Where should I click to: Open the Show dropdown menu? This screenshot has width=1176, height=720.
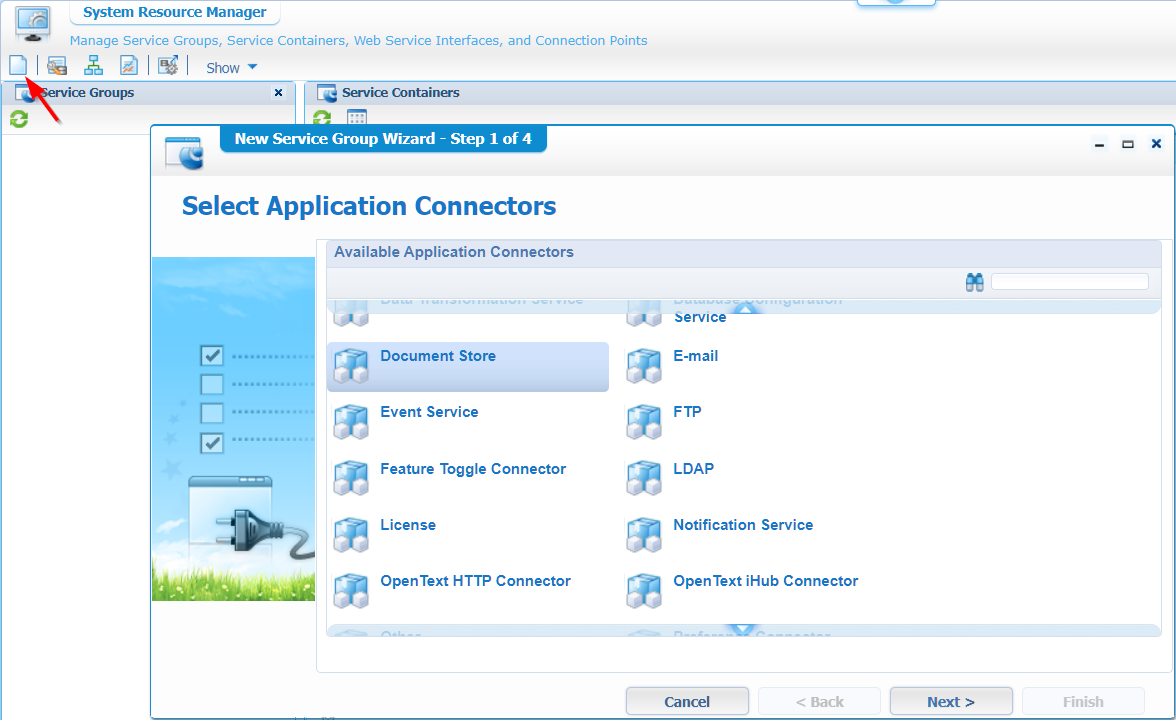[230, 66]
